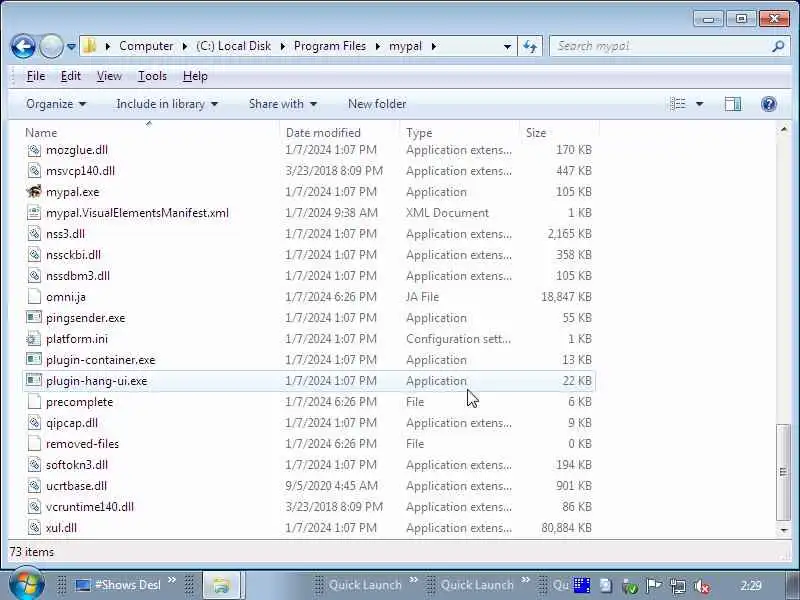
Task: Select the mypal.exe application icon
Action: (34, 192)
